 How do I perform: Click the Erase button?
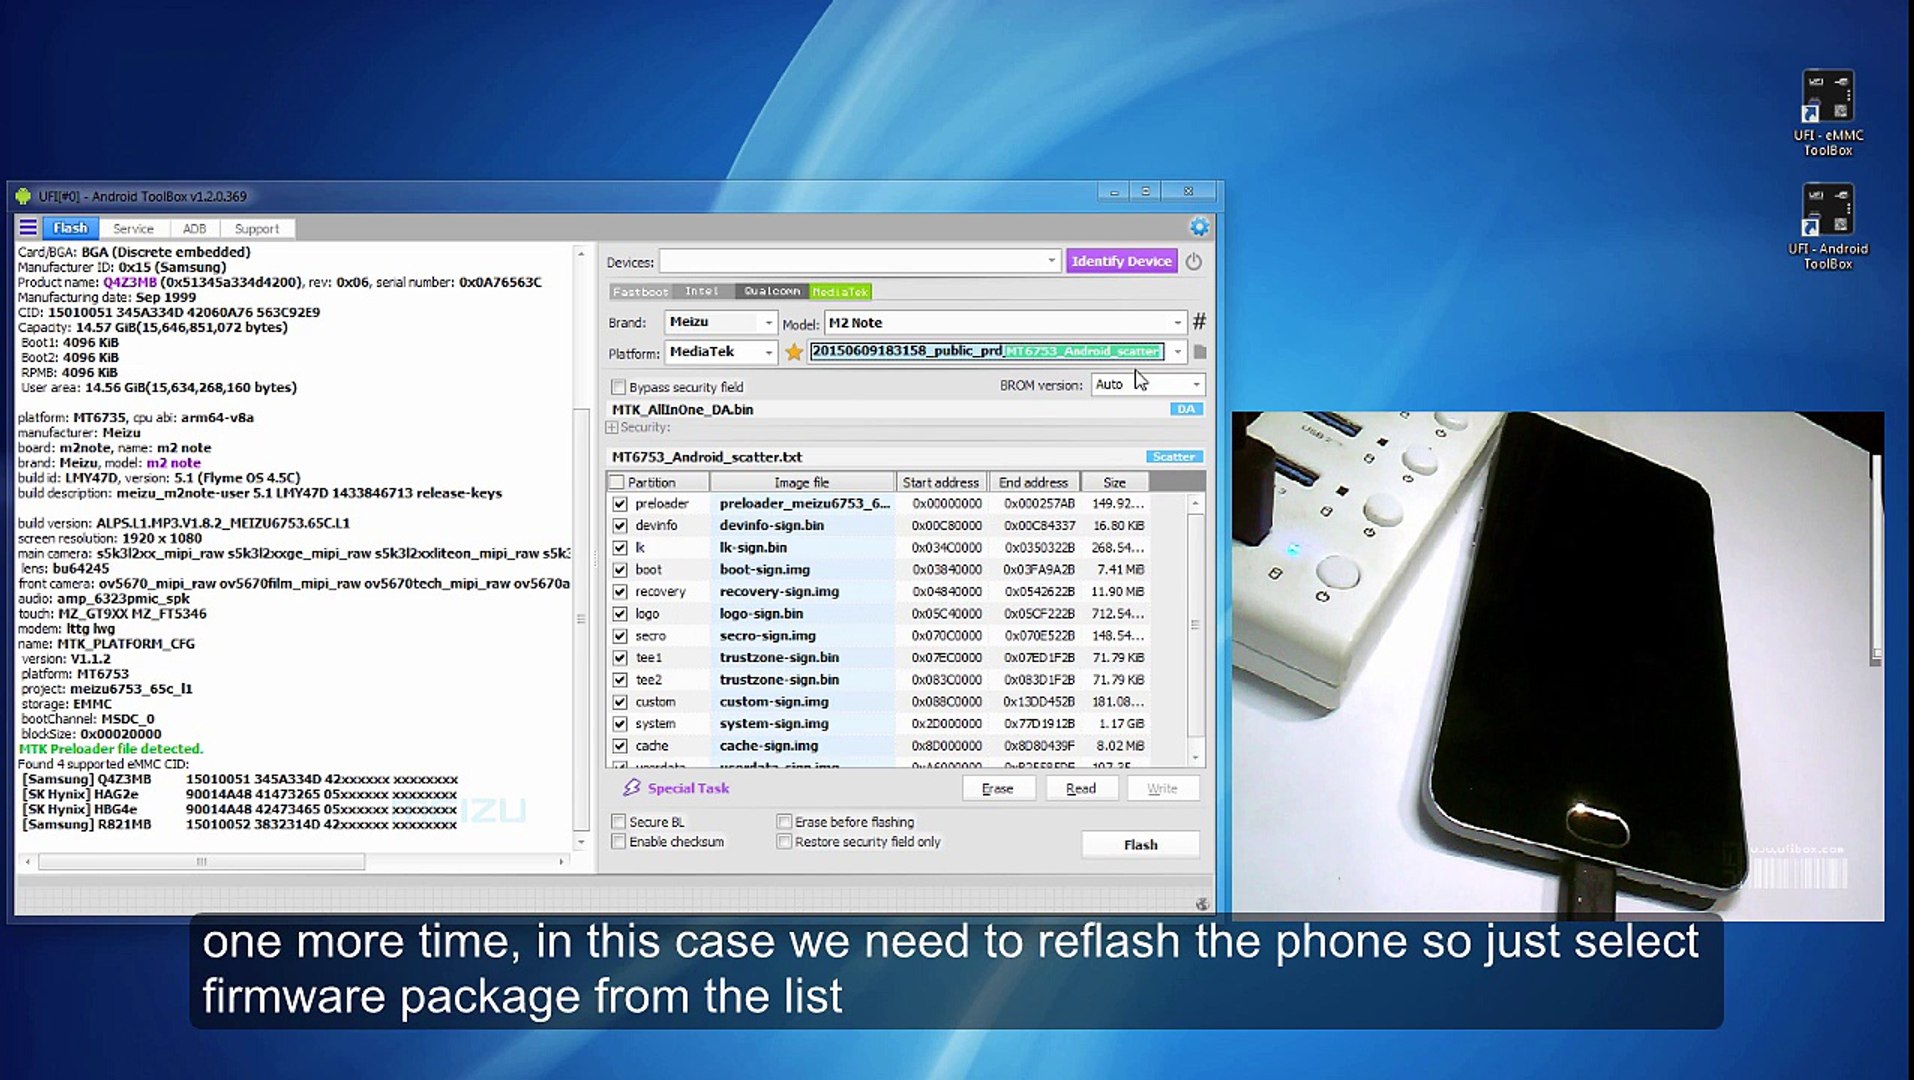(x=997, y=789)
